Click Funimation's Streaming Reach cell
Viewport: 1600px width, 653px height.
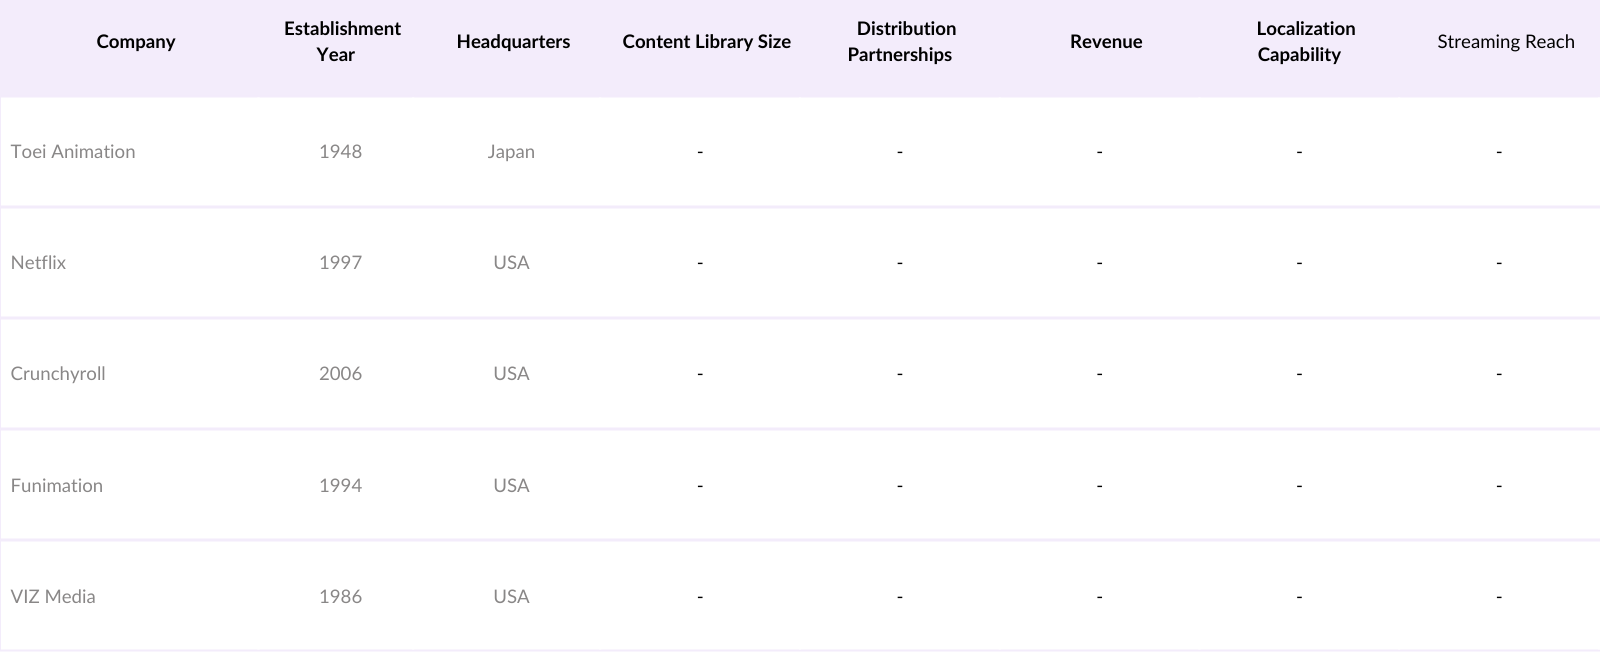point(1499,486)
